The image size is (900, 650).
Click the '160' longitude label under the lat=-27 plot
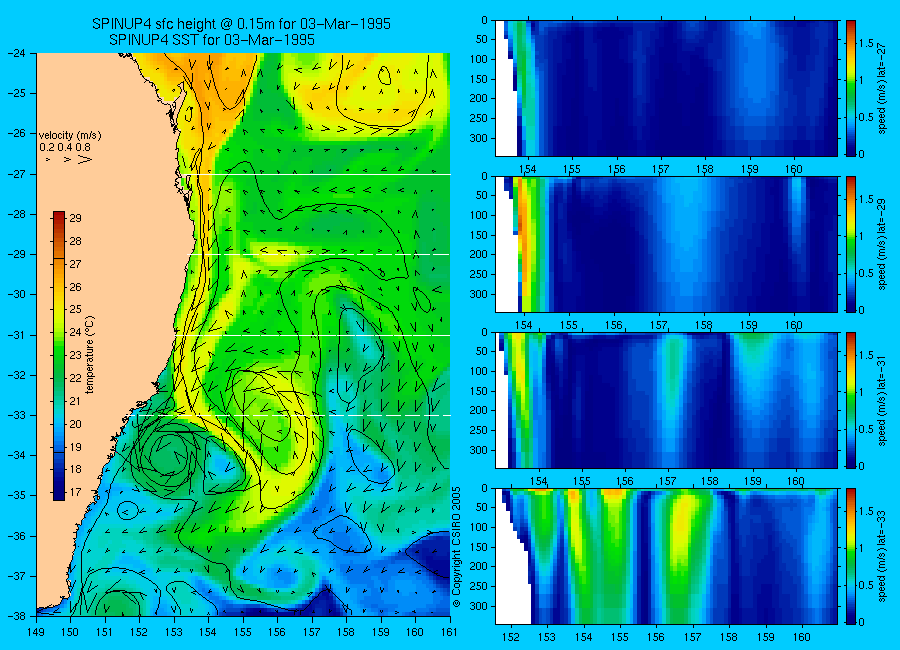[x=794, y=169]
